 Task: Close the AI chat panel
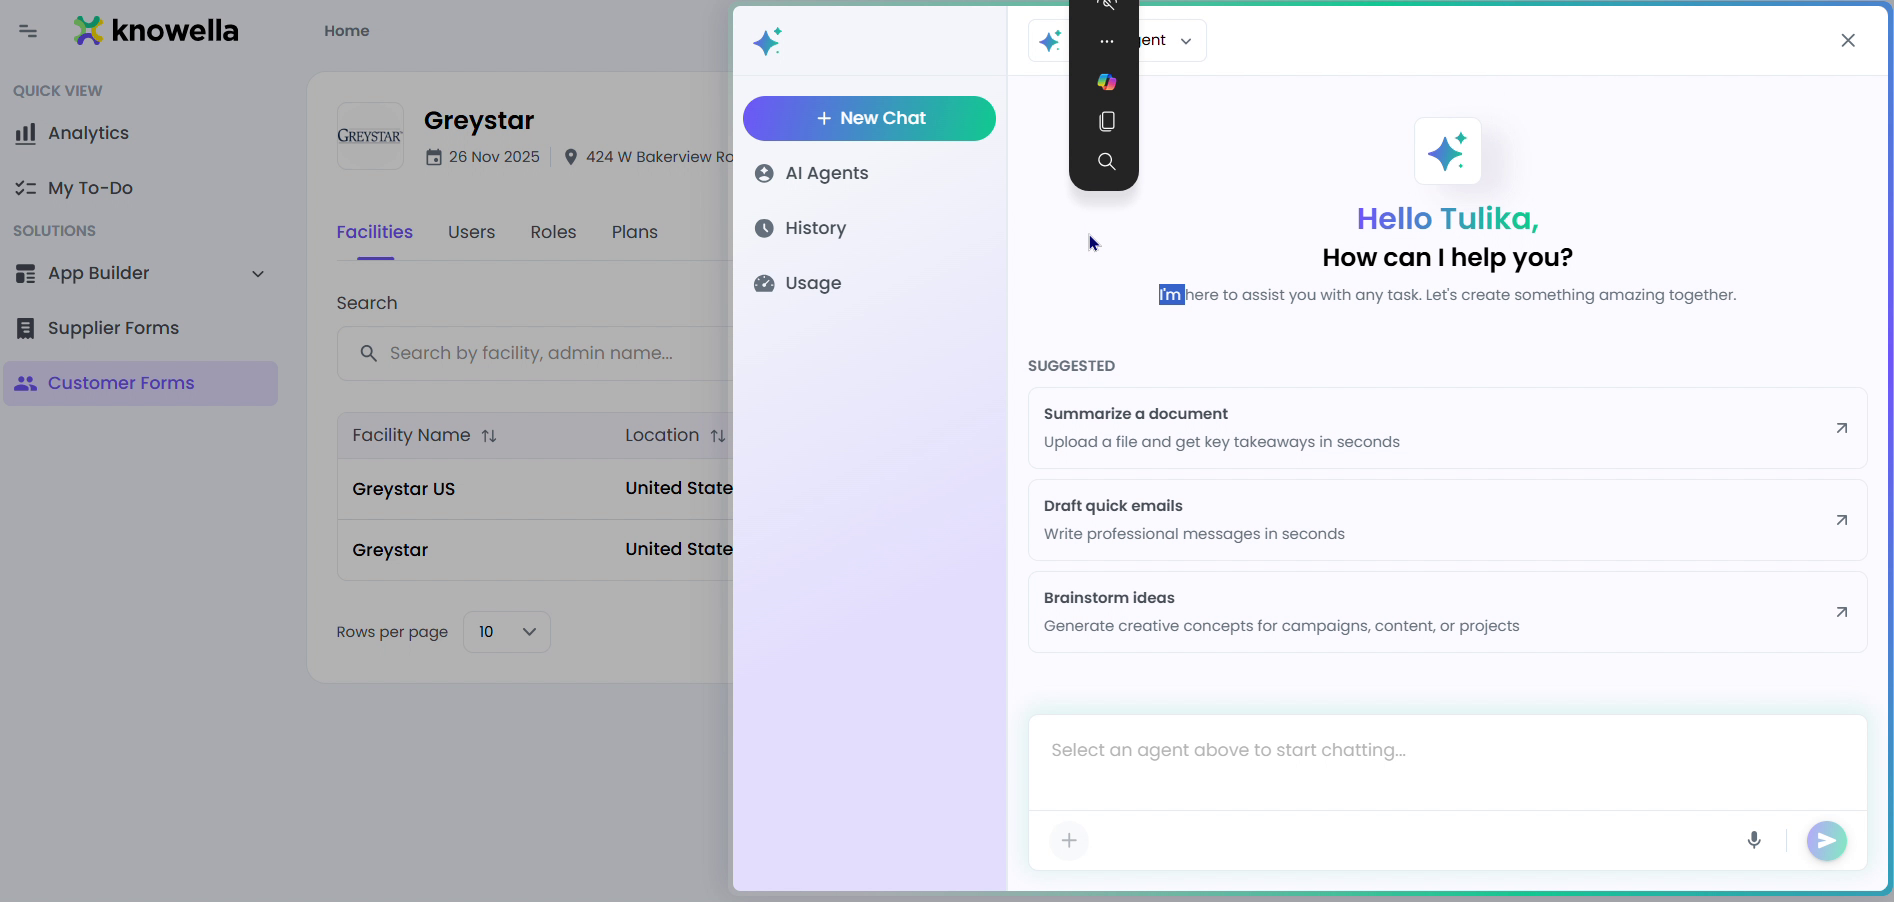(1848, 41)
